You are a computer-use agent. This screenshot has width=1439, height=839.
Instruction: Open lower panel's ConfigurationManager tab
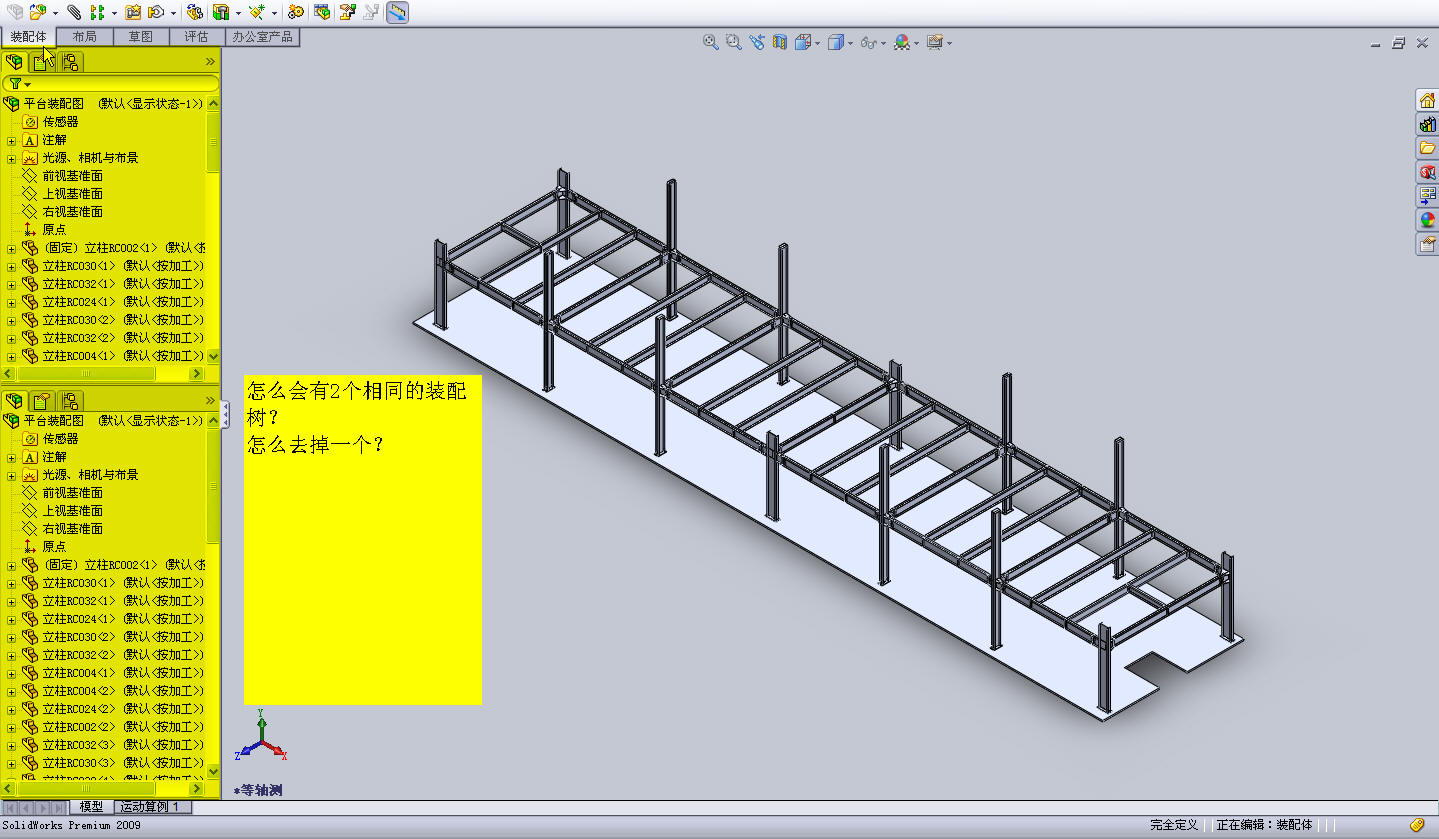(x=69, y=400)
